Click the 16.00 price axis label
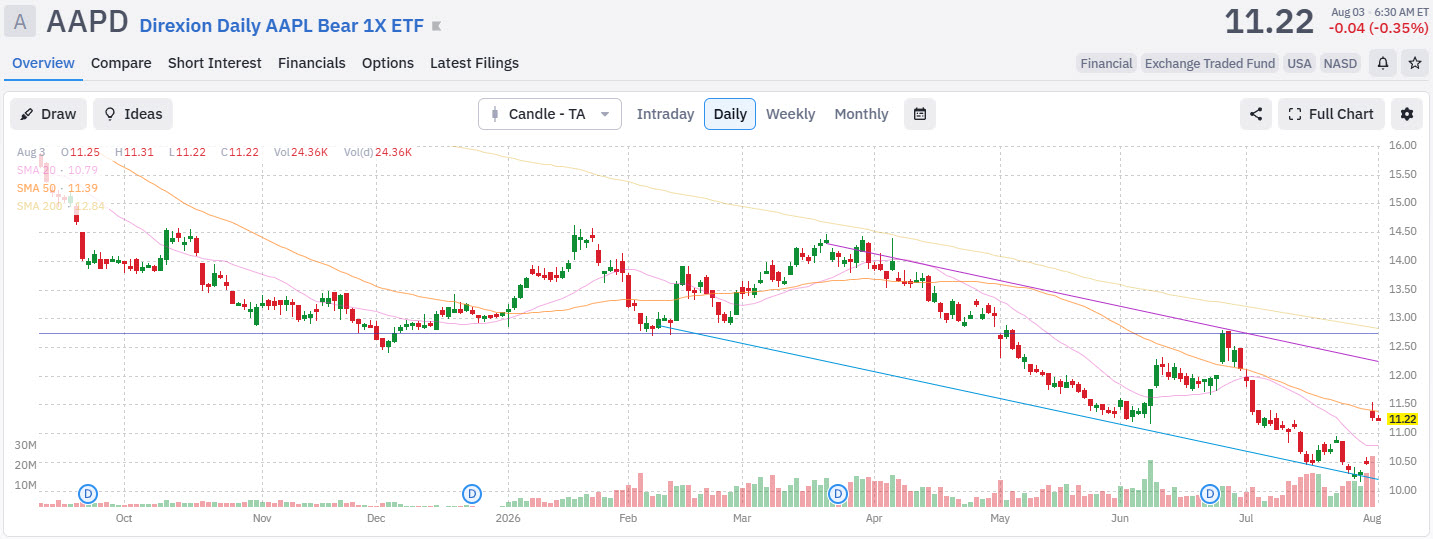This screenshot has height=539, width=1433. [x=1404, y=145]
